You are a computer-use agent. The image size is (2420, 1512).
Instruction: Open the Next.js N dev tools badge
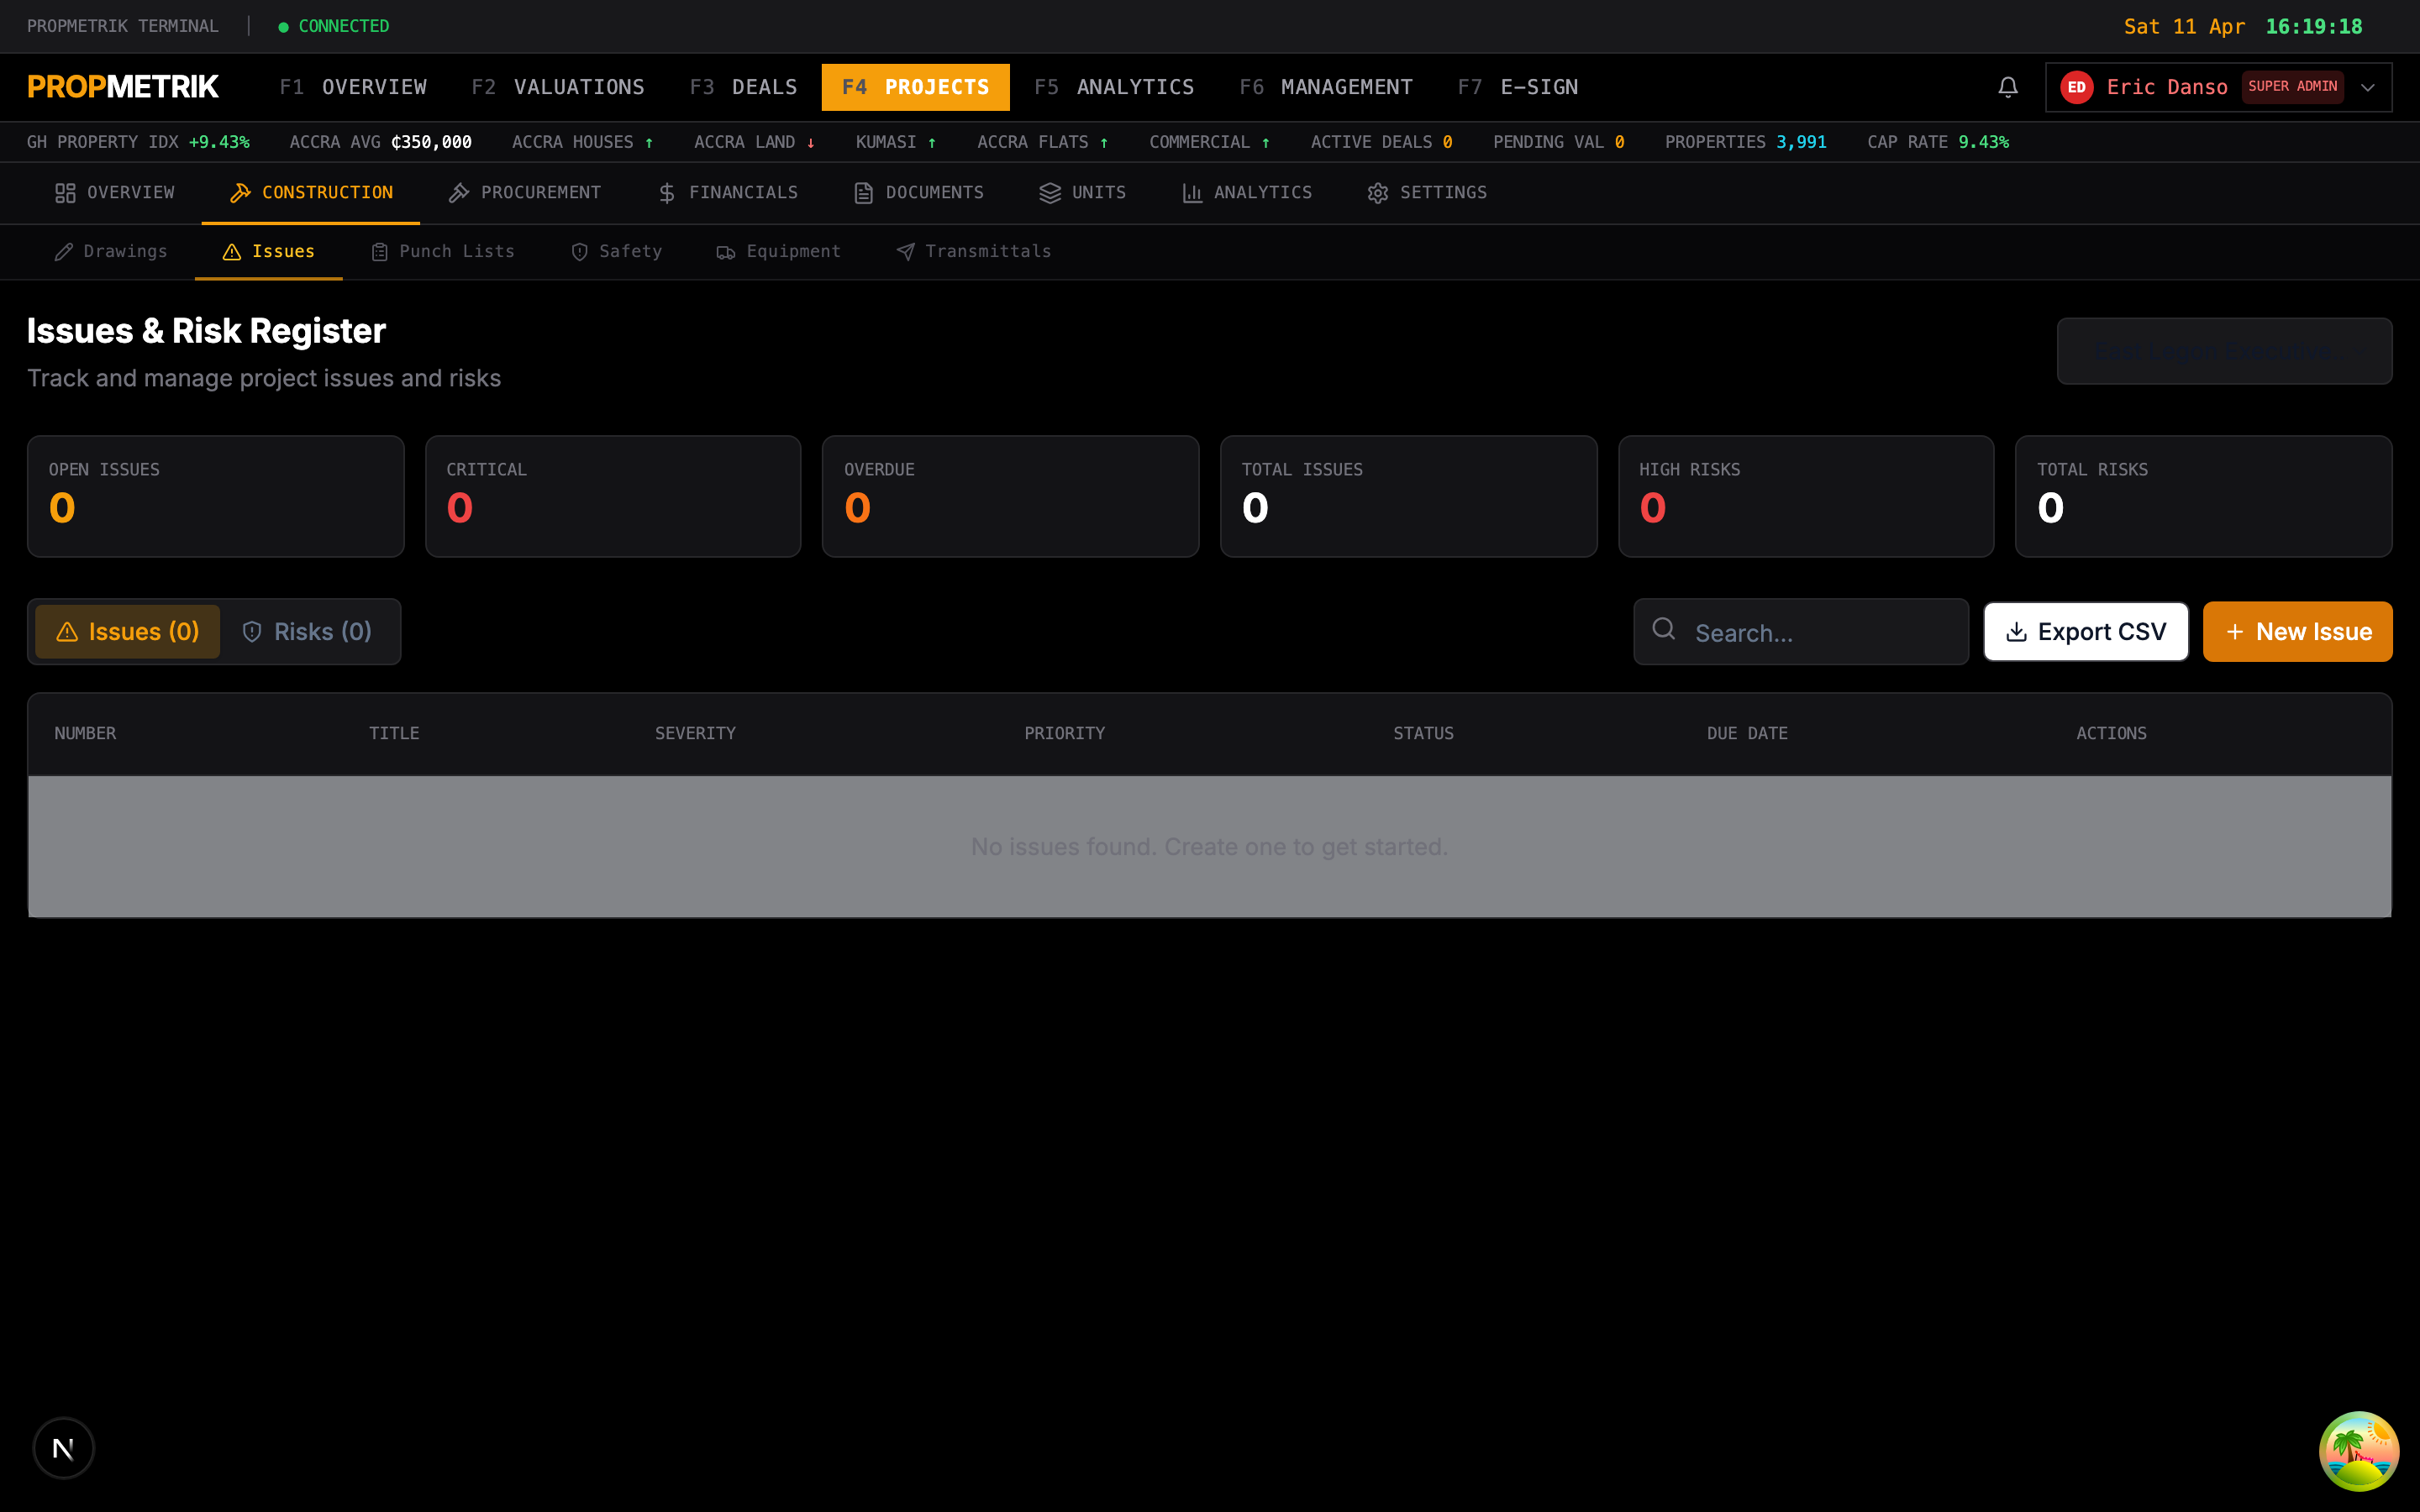(63, 1447)
